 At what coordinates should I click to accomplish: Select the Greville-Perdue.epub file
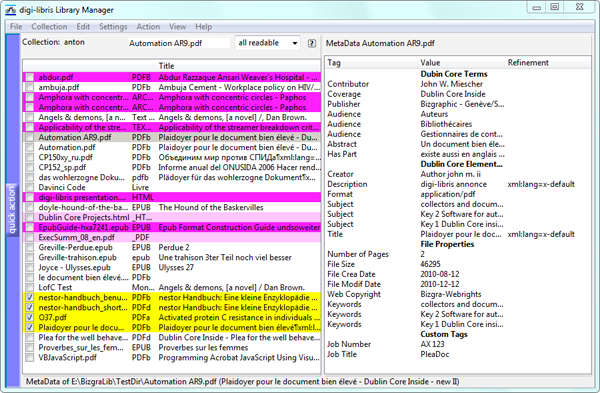tap(75, 248)
